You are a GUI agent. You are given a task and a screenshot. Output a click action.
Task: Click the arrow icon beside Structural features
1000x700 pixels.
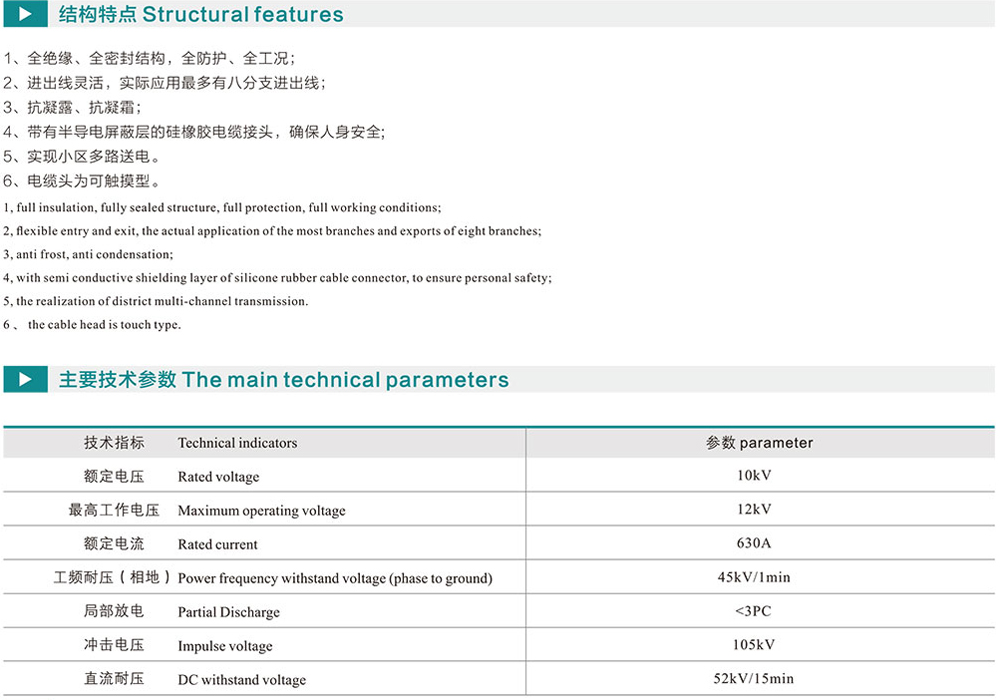coord(25,14)
